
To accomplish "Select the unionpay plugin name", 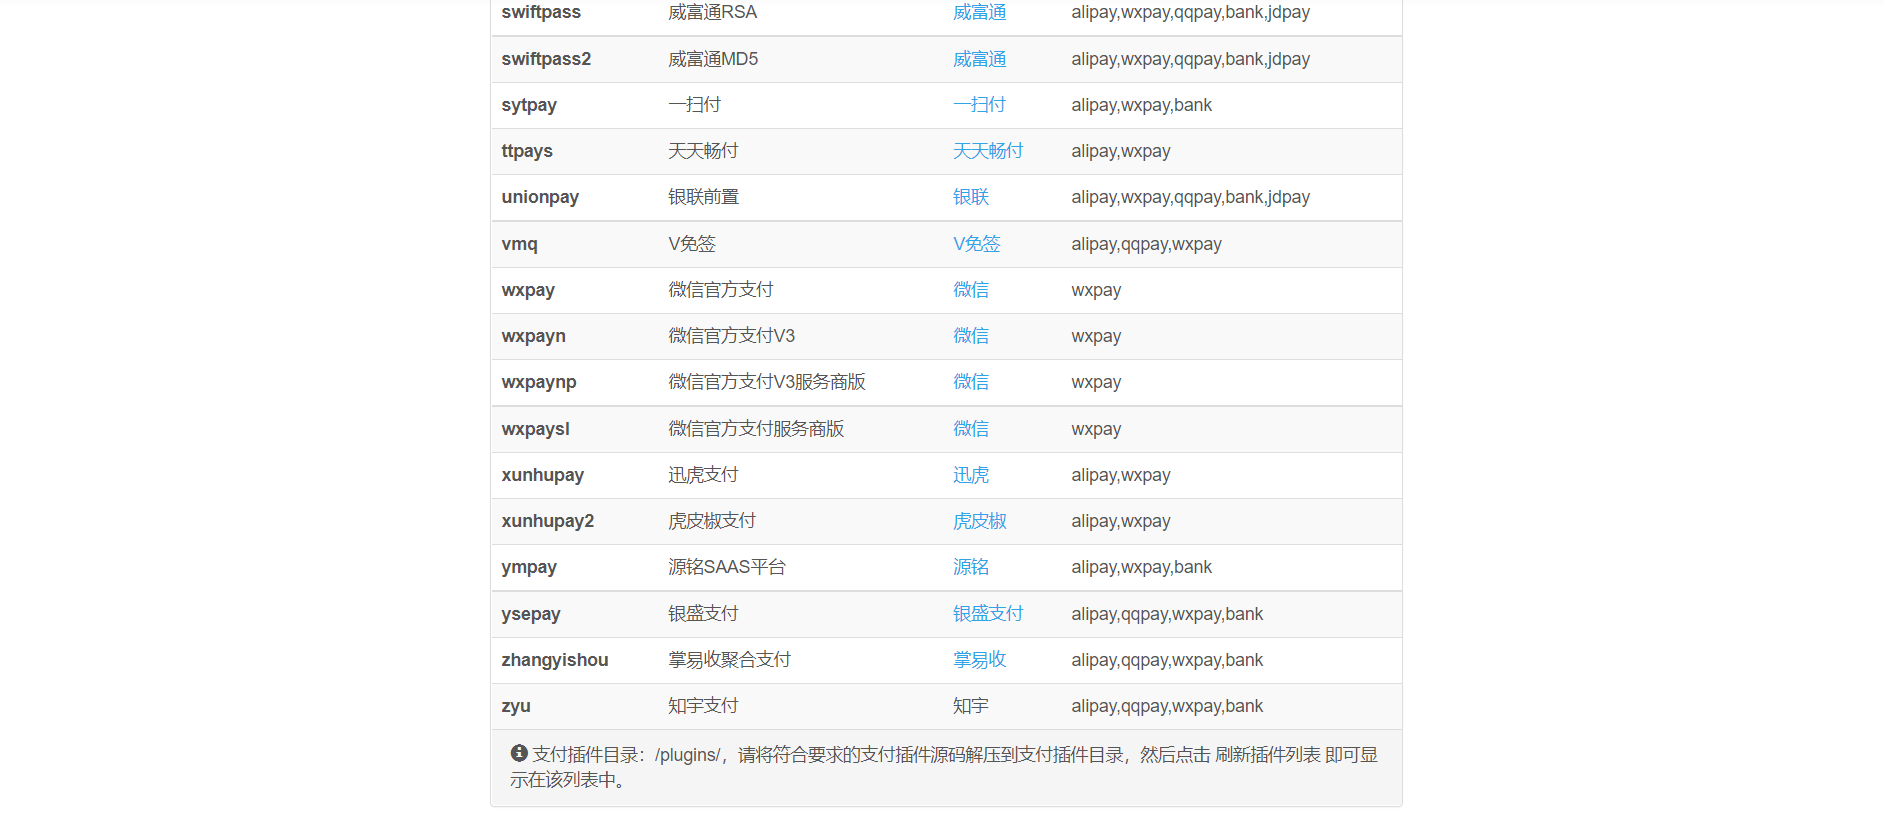I will (540, 197).
